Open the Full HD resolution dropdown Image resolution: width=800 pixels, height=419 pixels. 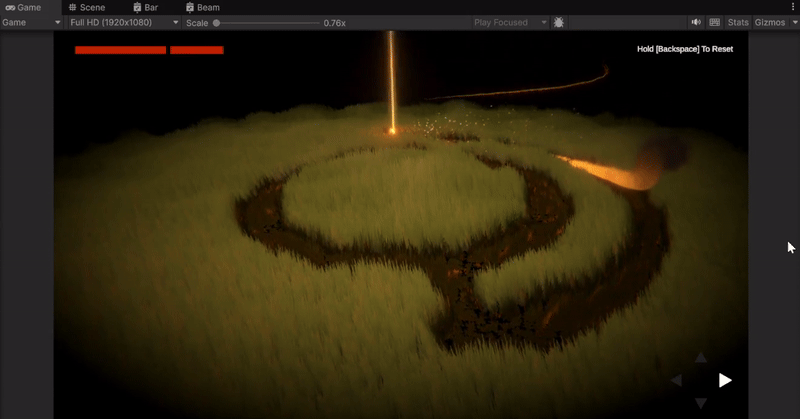coord(124,22)
